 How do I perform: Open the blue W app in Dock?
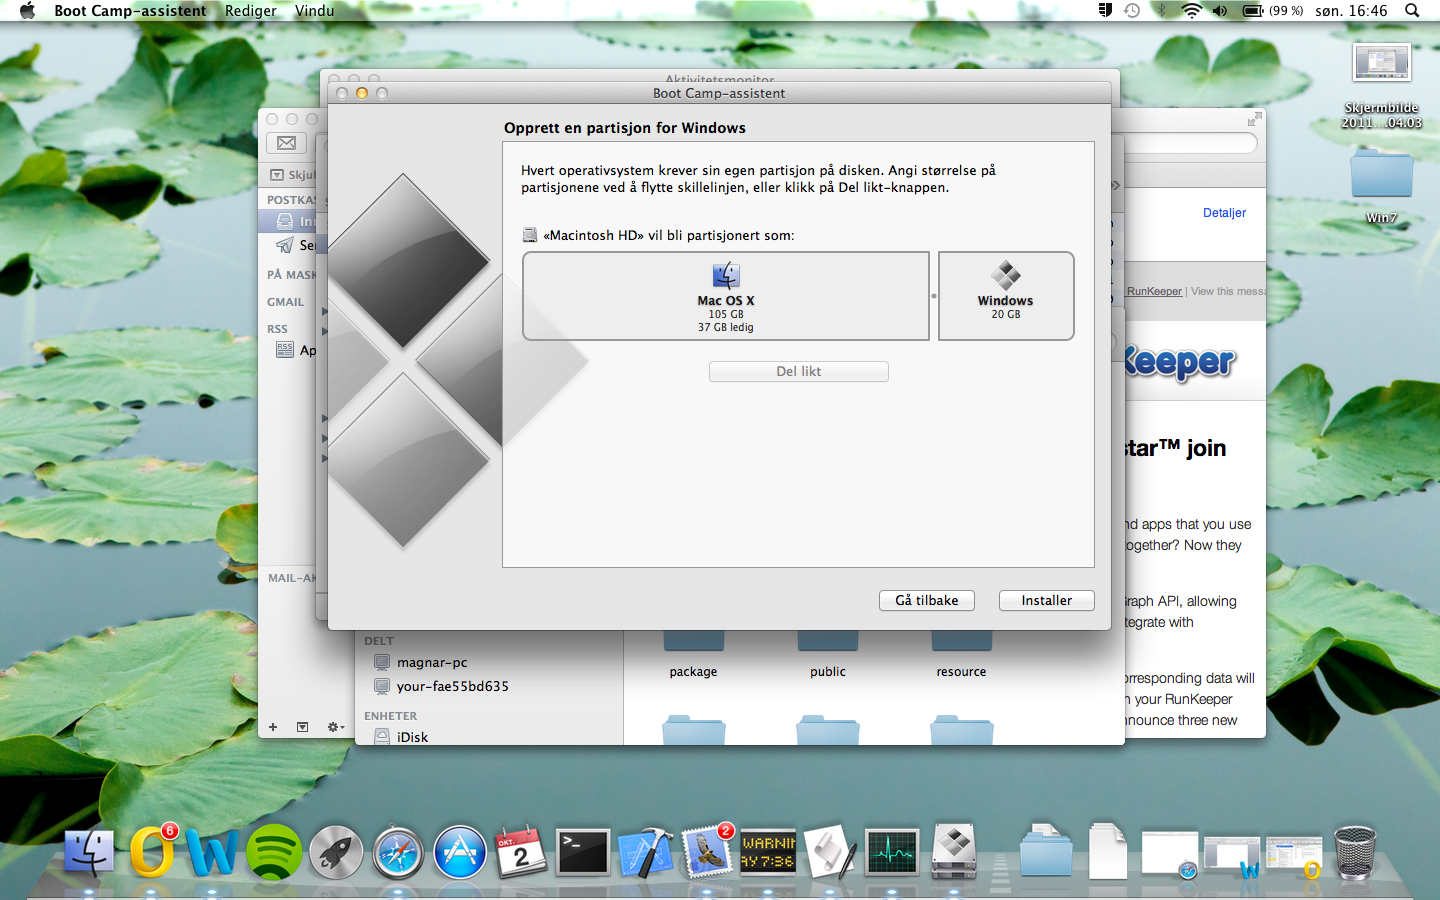(x=212, y=853)
